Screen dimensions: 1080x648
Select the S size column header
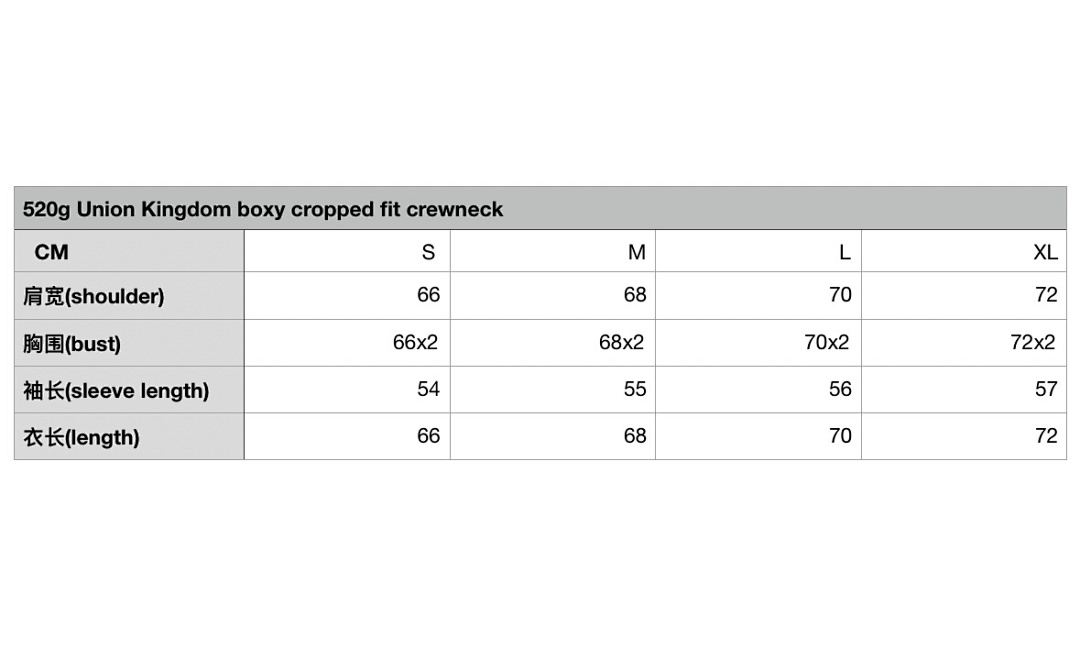pos(347,251)
